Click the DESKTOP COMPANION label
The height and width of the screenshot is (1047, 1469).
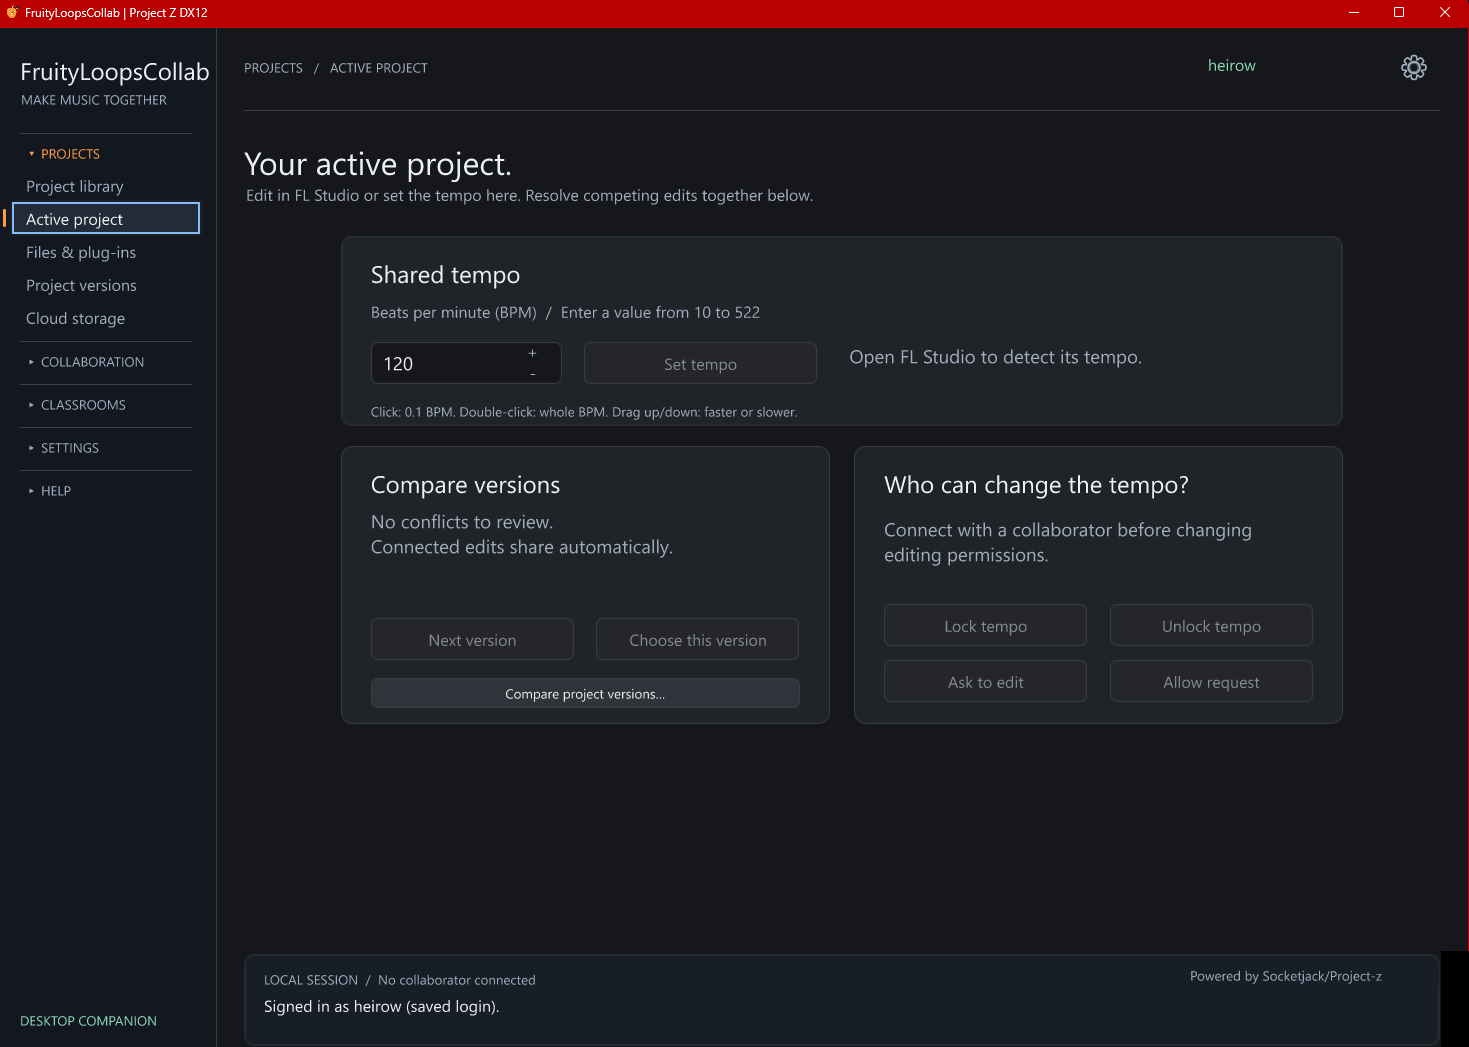(88, 1021)
